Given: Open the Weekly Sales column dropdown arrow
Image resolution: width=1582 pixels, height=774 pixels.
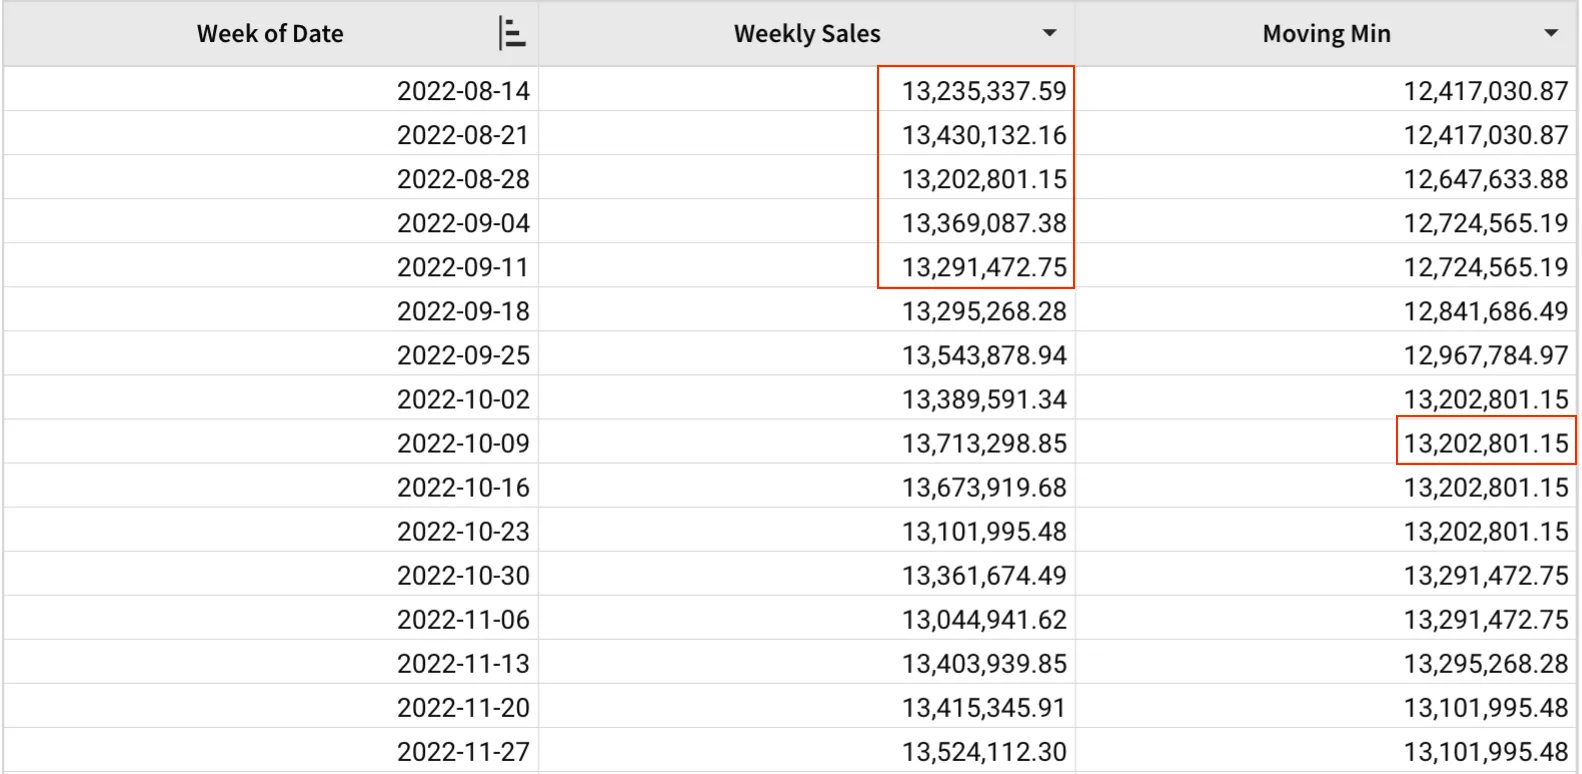Looking at the screenshot, I should tap(1049, 34).
